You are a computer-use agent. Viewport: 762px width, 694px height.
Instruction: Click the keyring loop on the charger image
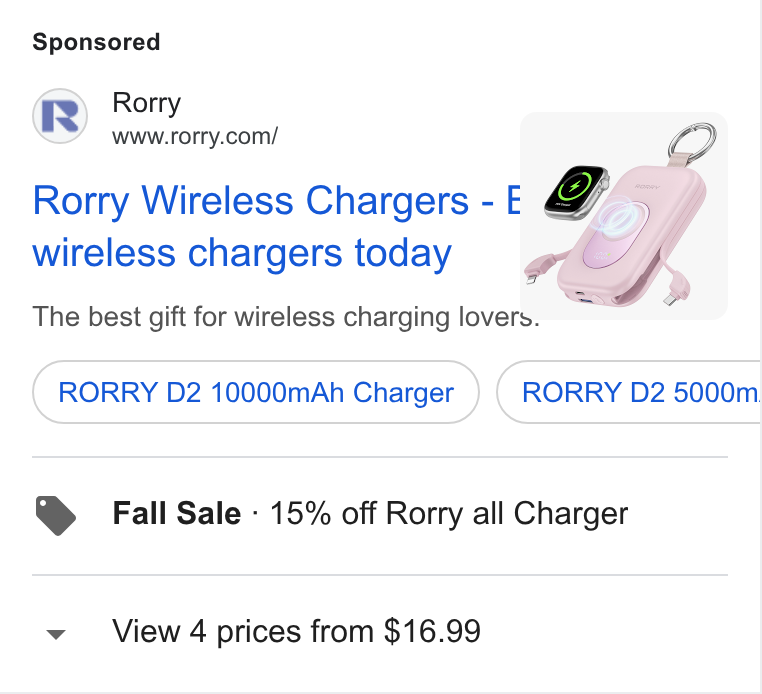click(x=693, y=139)
